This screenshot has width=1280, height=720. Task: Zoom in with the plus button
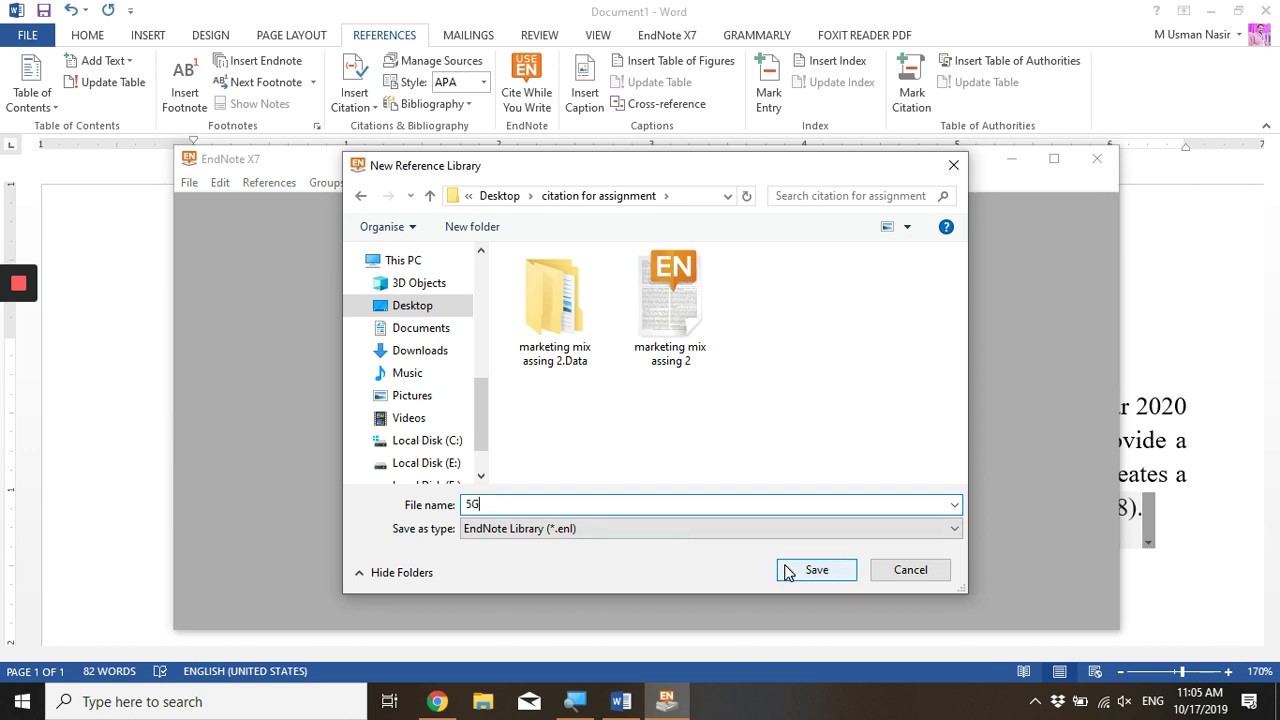point(1228,672)
